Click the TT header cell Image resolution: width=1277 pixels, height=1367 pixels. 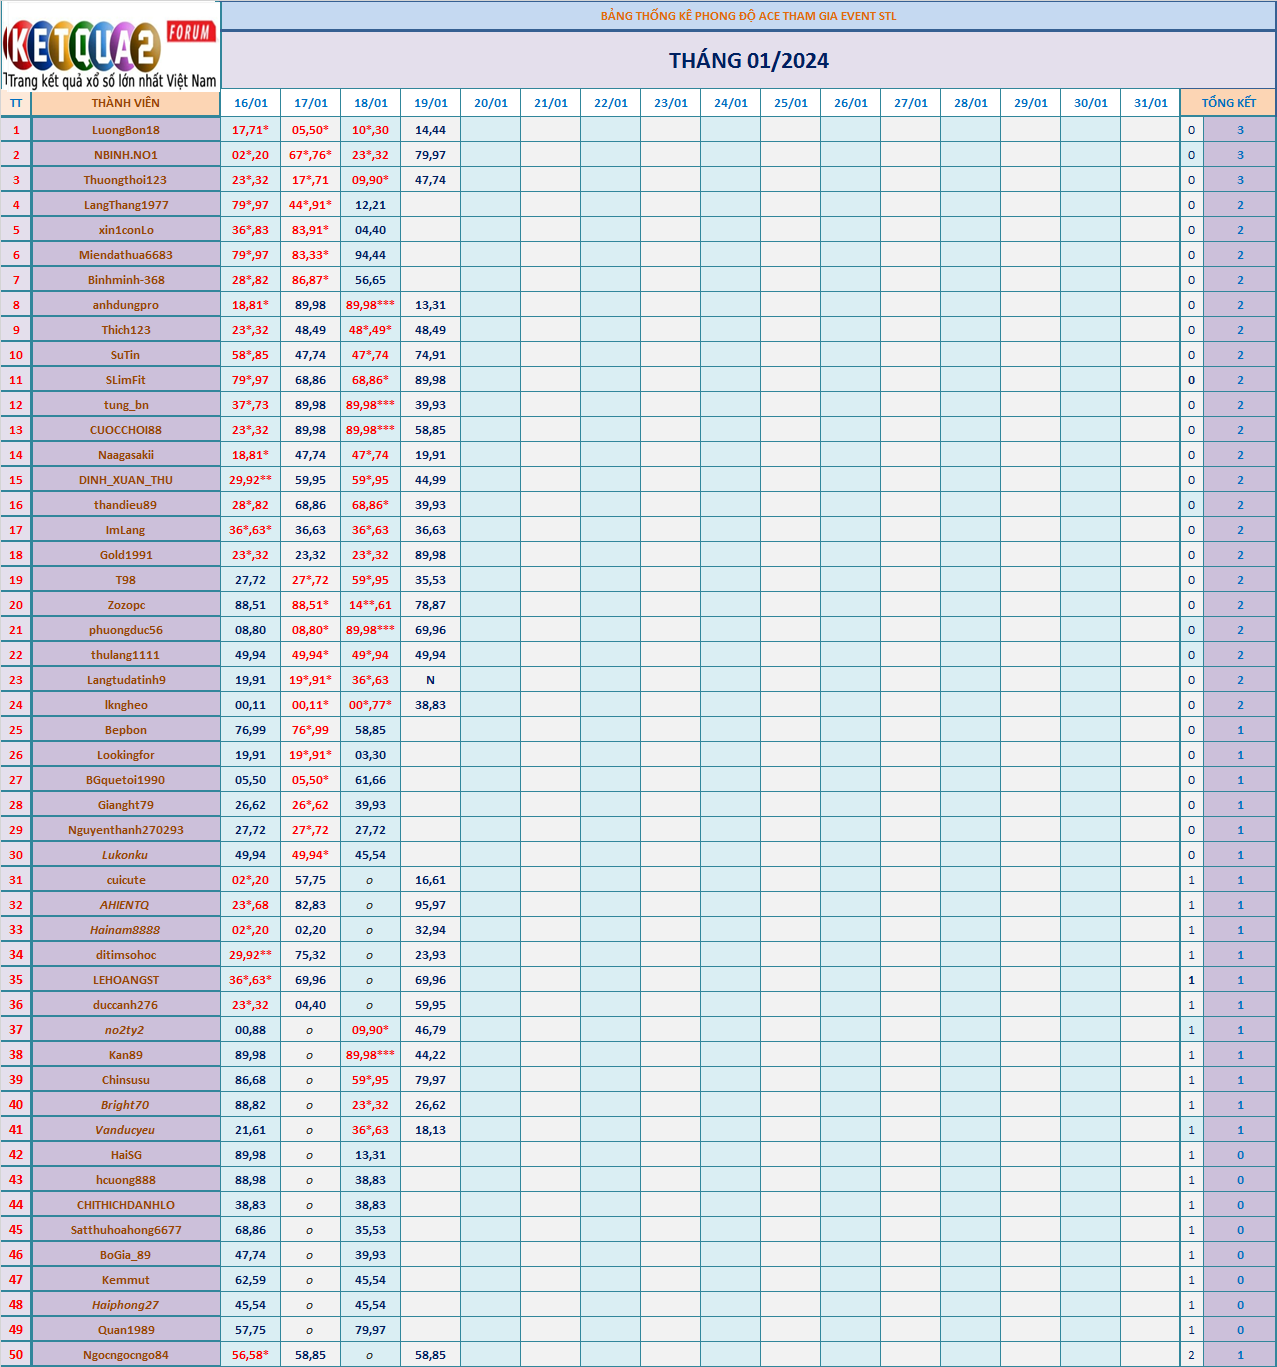coord(16,103)
